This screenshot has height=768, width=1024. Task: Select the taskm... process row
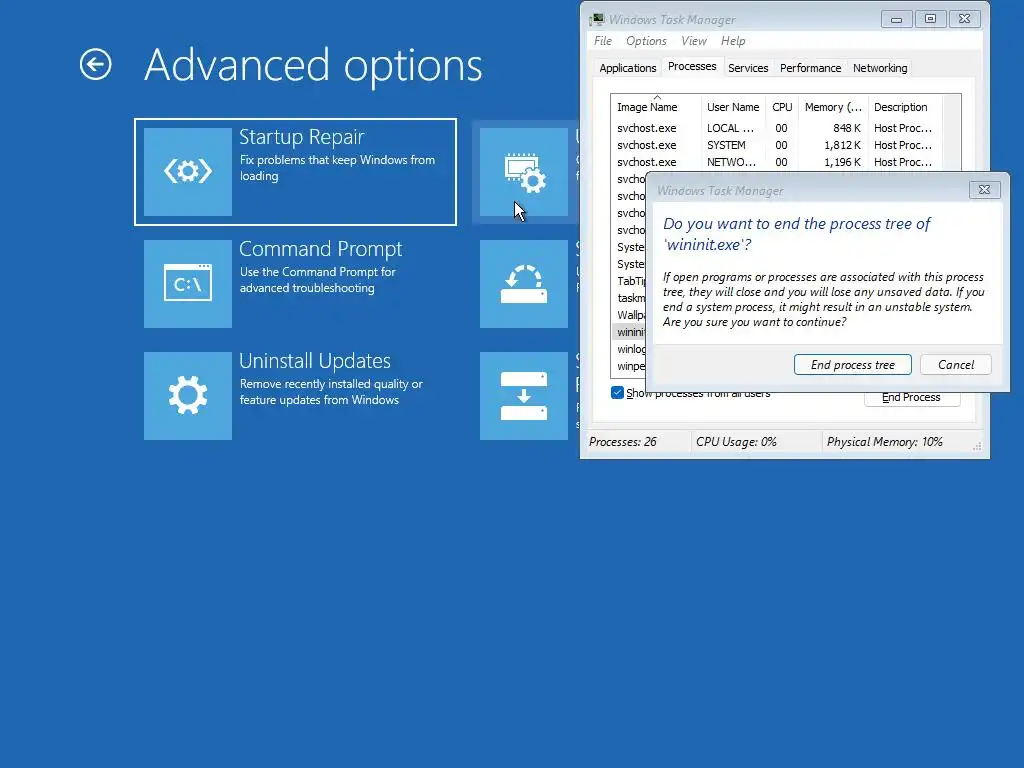(x=630, y=298)
